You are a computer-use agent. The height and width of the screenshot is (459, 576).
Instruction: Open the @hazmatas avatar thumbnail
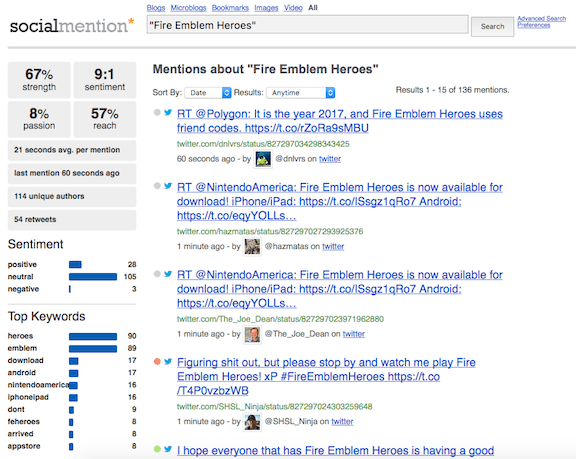click(x=252, y=246)
